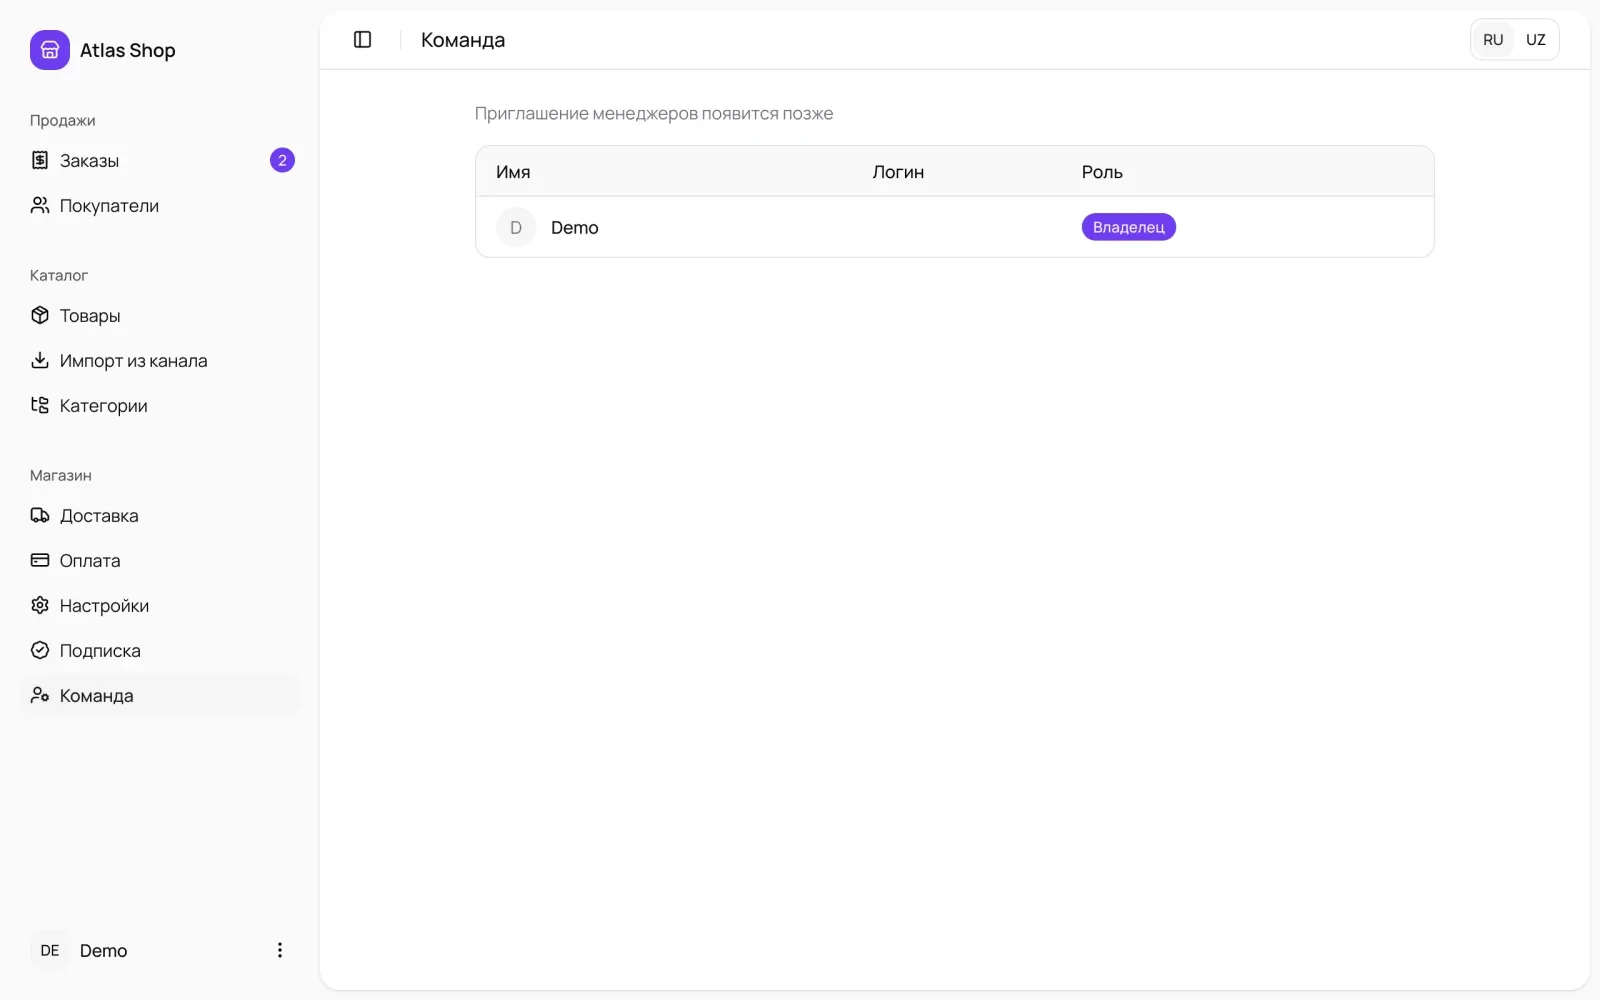The image size is (1600, 1000).
Task: Click the Atlas Shop title text
Action: pos(128,50)
